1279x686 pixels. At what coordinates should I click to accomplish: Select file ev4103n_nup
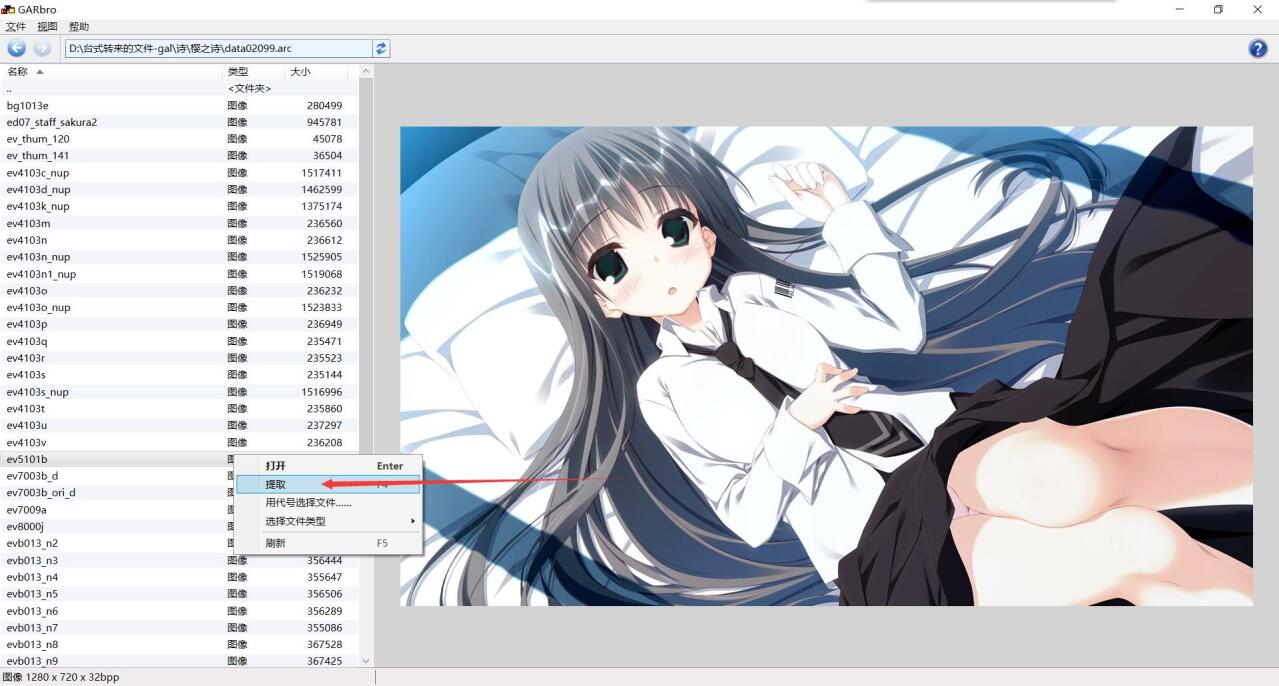tap(179, 257)
